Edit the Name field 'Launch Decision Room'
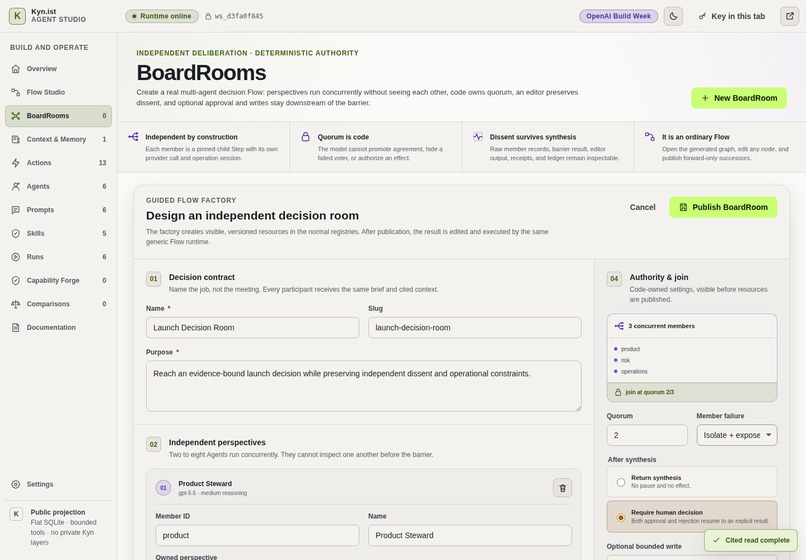 click(x=252, y=328)
